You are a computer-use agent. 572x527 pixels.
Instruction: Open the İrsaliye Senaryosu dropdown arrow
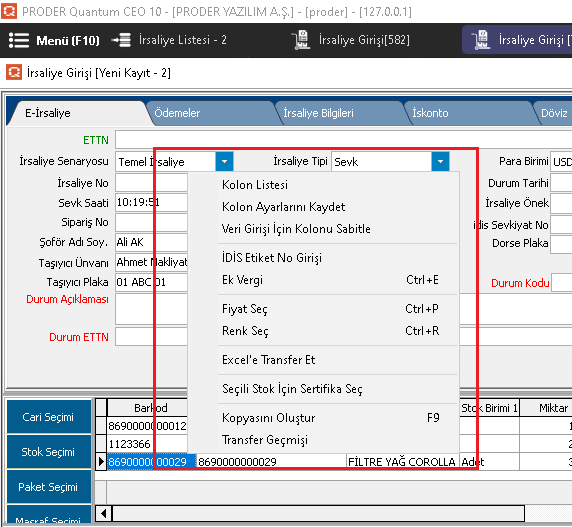[224, 161]
